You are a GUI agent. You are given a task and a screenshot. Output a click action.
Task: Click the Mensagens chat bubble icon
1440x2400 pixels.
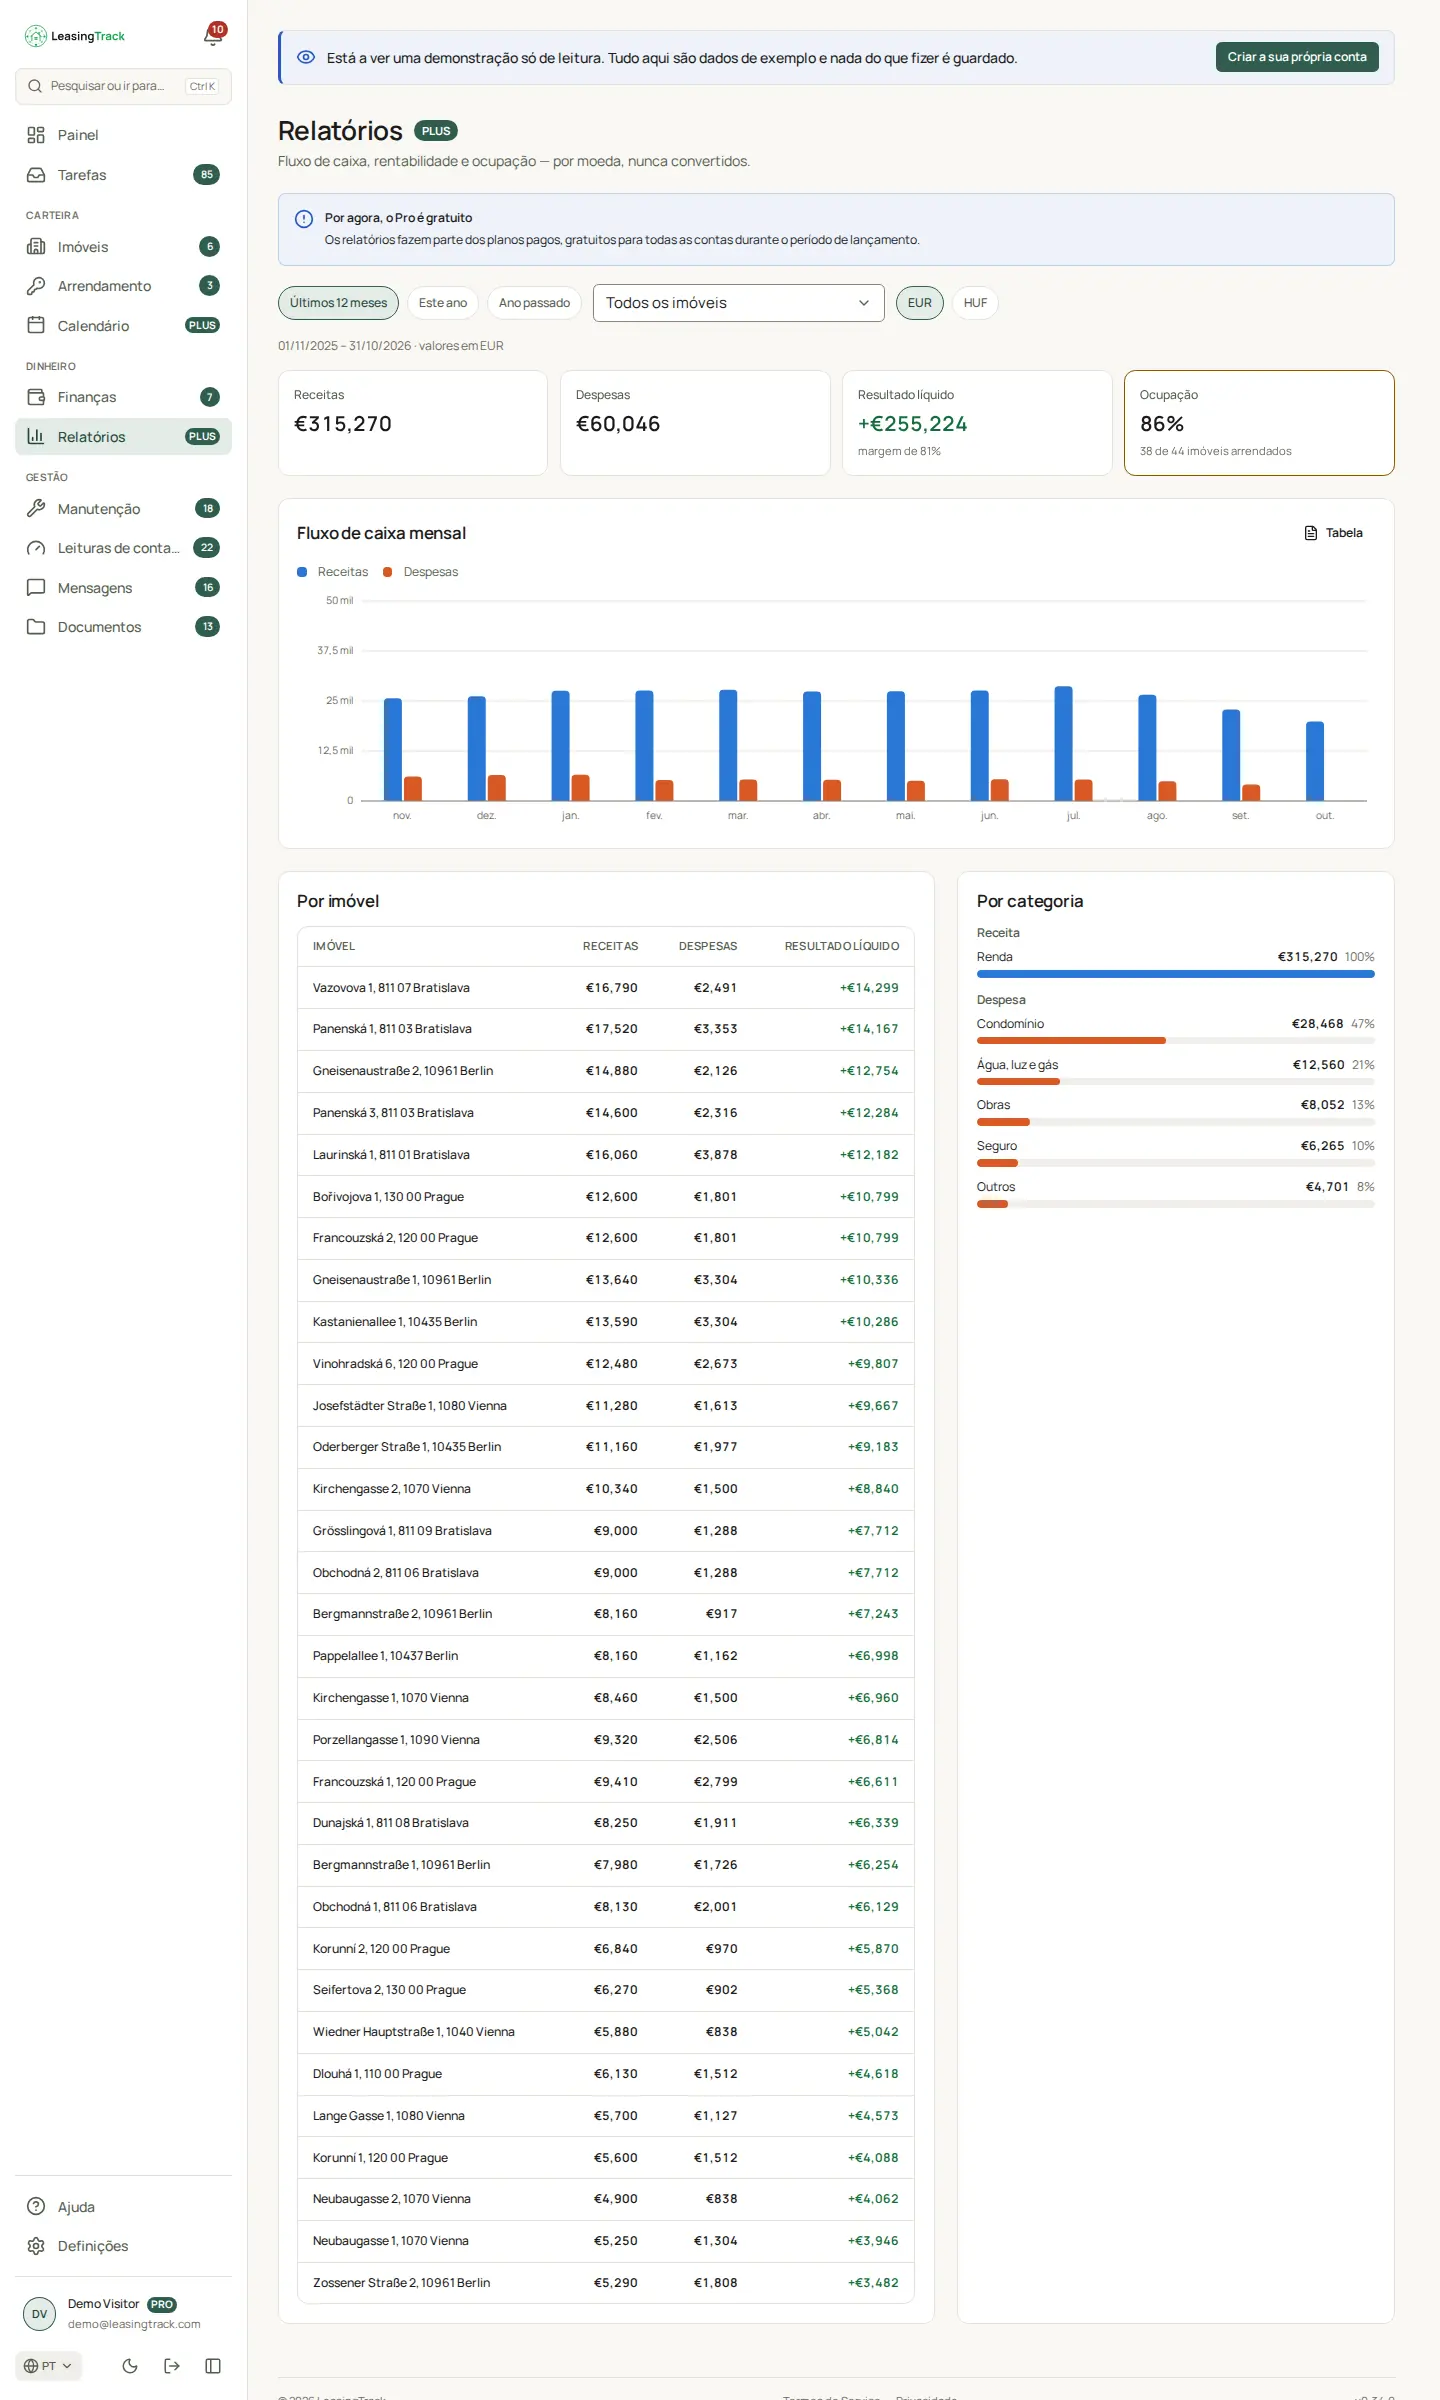tap(36, 588)
